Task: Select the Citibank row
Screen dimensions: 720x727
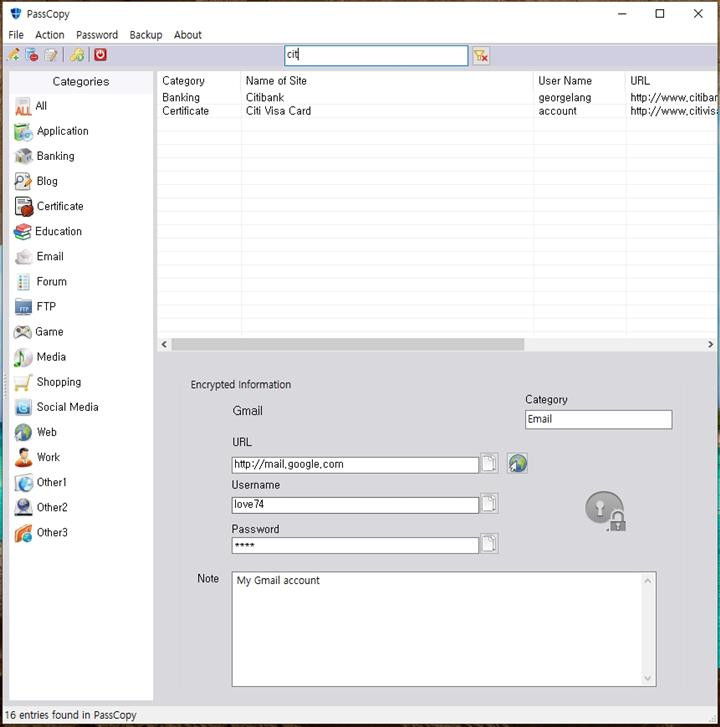Action: (x=437, y=97)
